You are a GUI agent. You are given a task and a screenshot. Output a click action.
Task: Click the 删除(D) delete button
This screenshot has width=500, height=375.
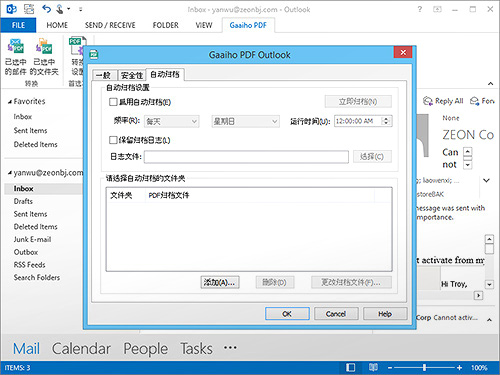[x=275, y=282]
